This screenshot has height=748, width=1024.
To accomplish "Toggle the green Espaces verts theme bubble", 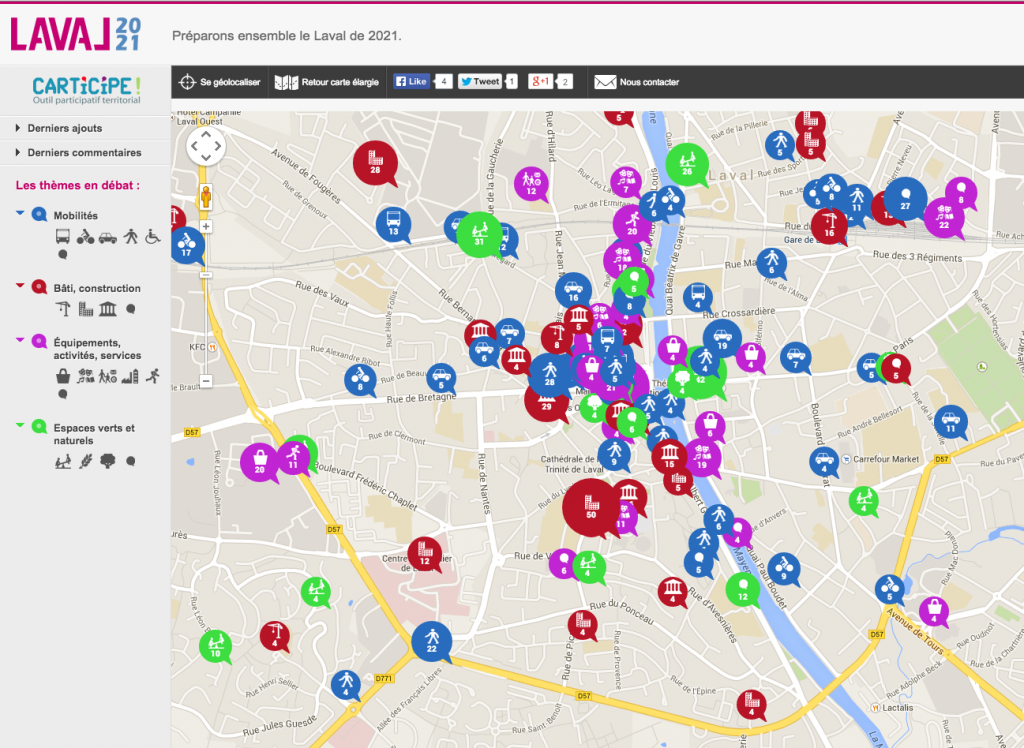I will click(39, 427).
